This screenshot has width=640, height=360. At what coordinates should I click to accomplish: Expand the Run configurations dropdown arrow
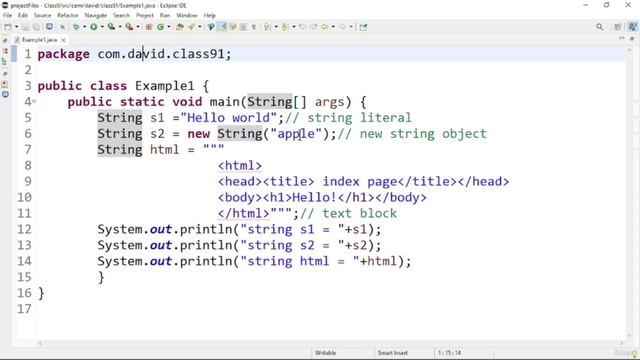tap(102, 27)
